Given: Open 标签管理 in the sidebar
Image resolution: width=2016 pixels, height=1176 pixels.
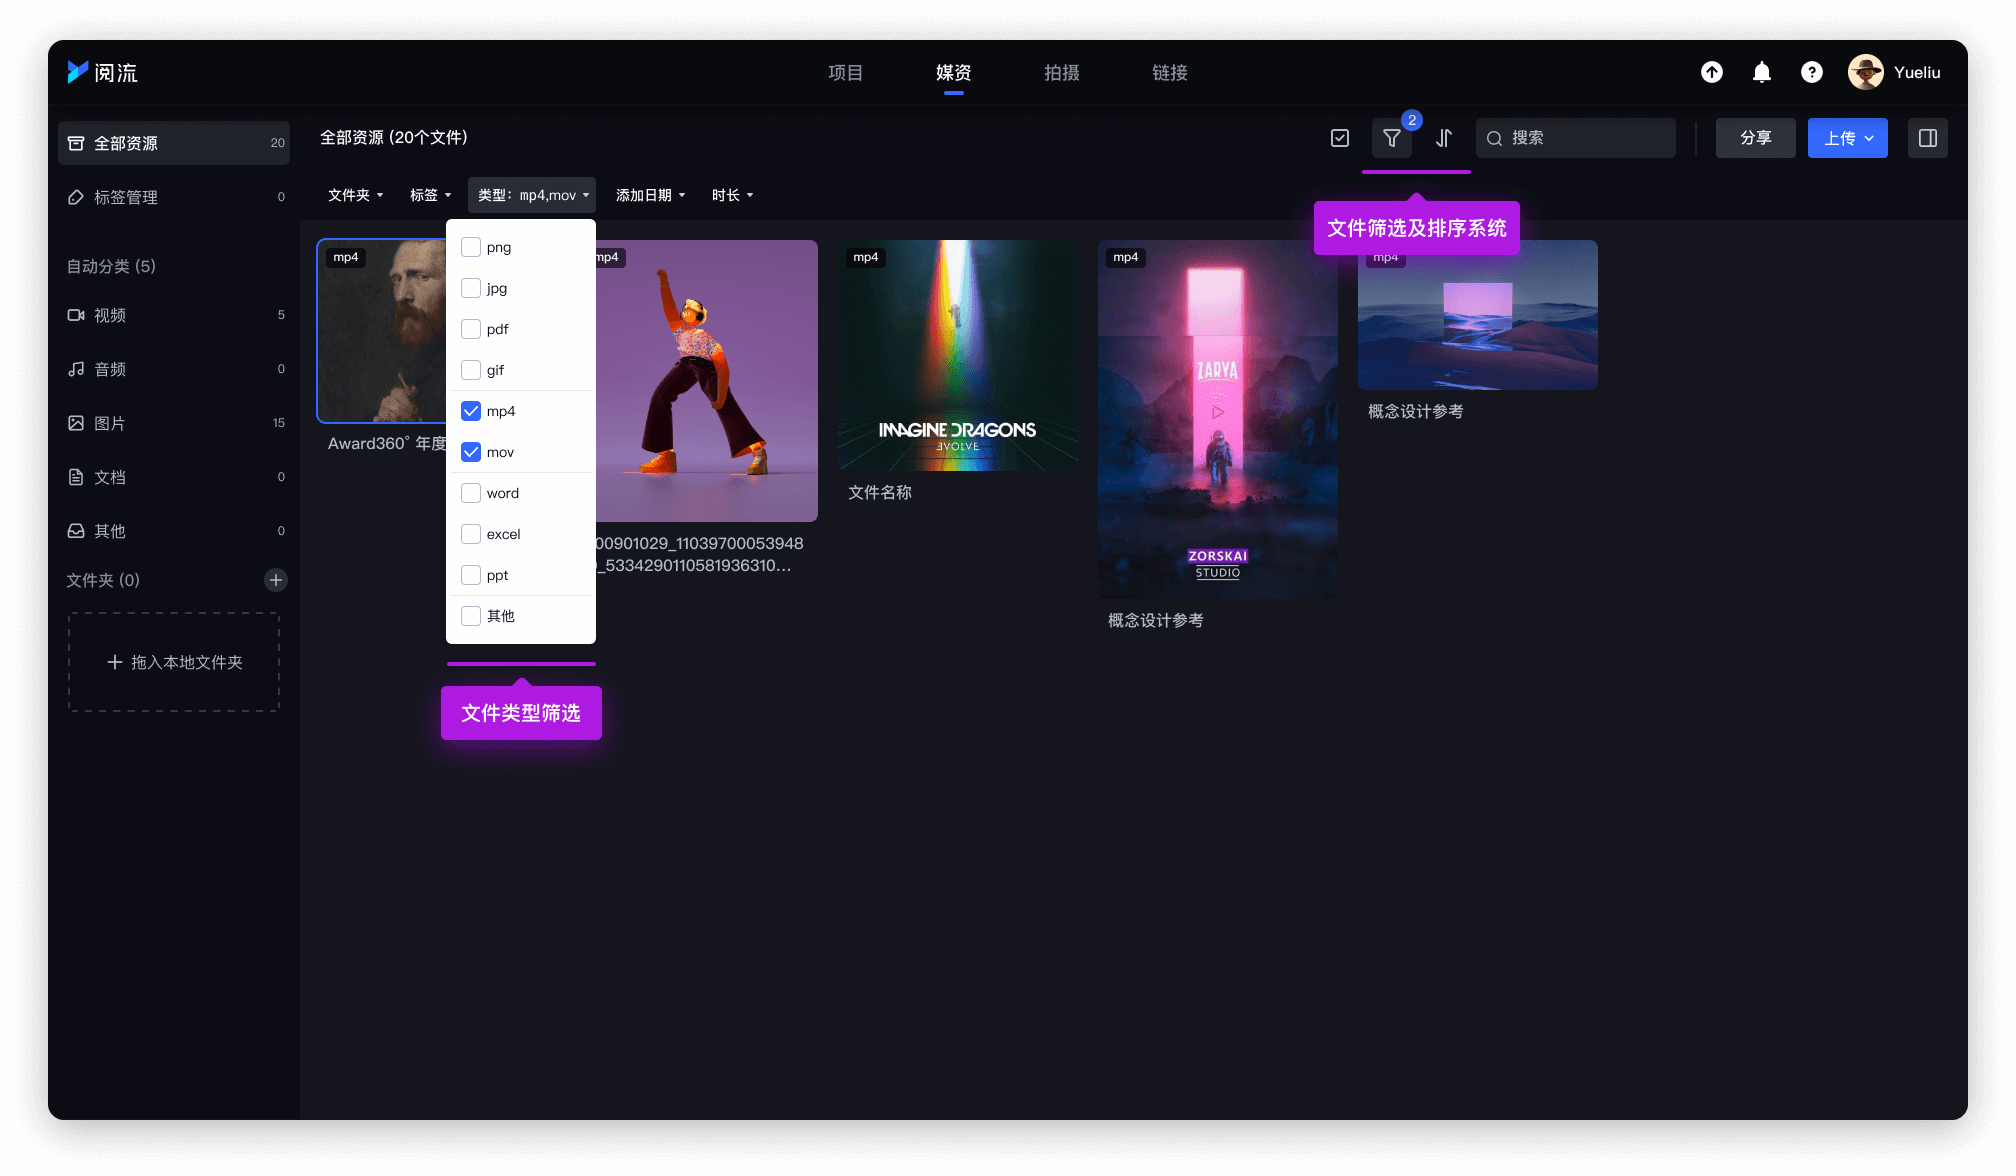Looking at the screenshot, I should tap(174, 197).
